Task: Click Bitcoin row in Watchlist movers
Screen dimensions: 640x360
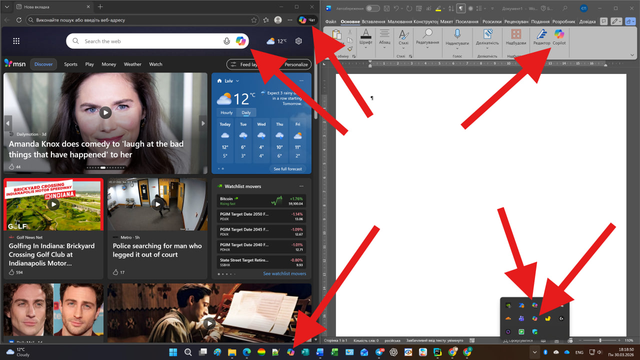Action: (261, 201)
